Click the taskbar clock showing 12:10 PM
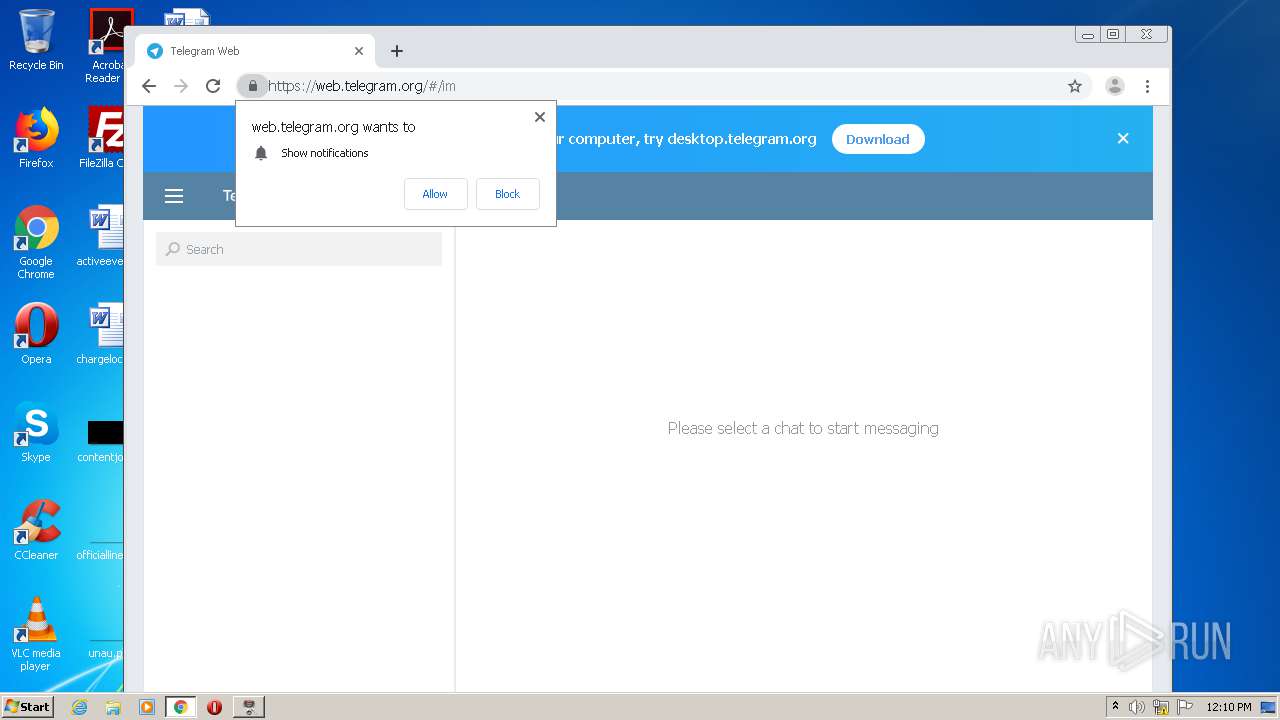1280x720 pixels. pos(1229,707)
